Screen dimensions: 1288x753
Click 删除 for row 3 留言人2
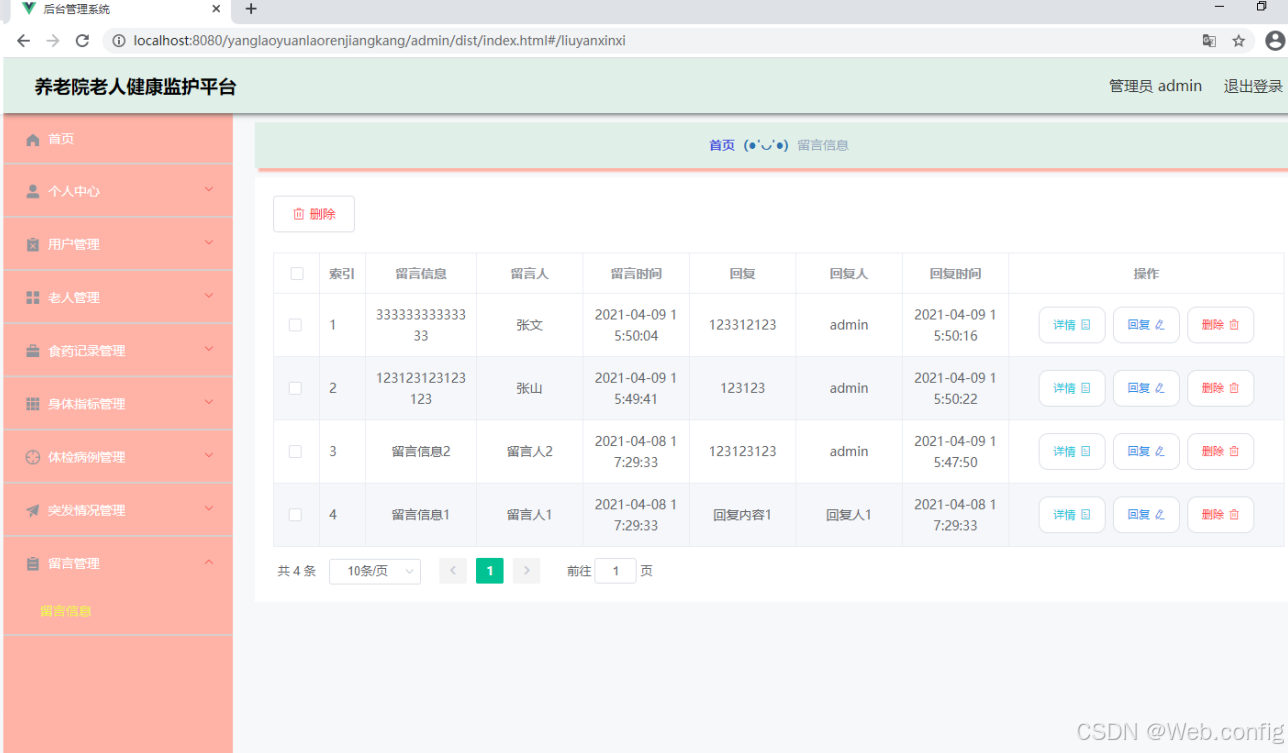1220,451
